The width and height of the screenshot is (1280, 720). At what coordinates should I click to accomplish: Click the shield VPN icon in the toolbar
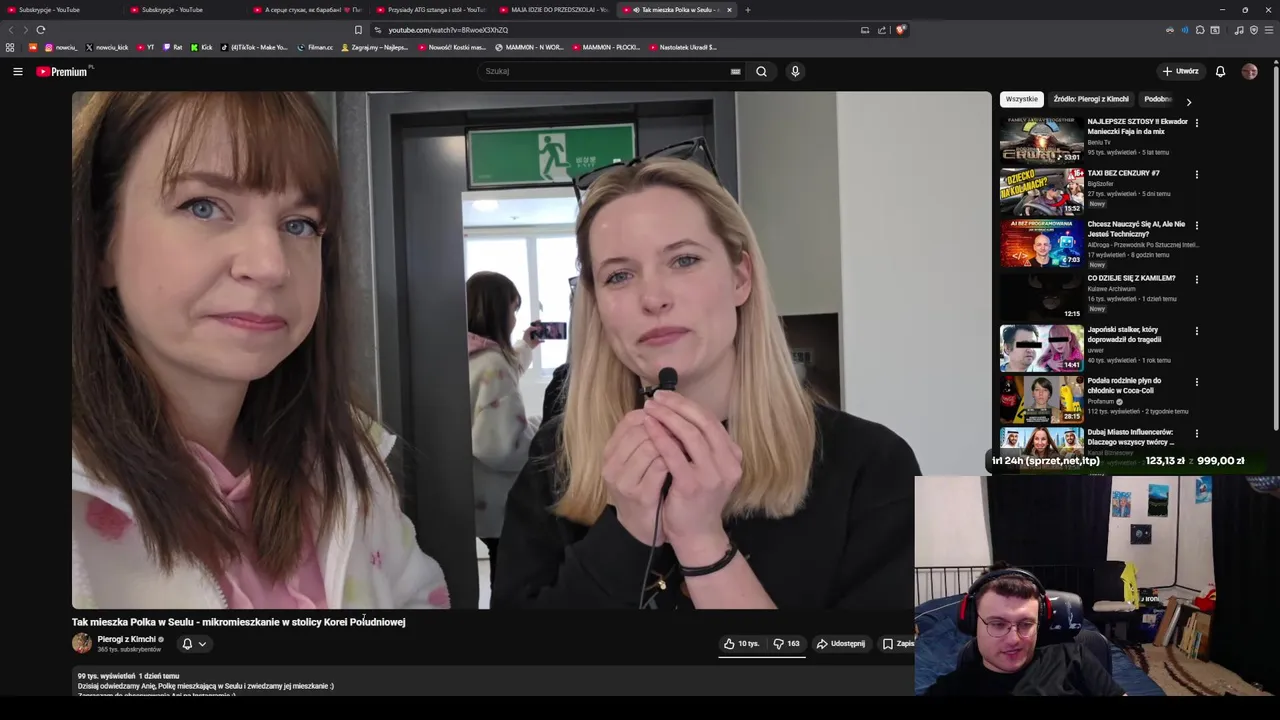(1254, 30)
